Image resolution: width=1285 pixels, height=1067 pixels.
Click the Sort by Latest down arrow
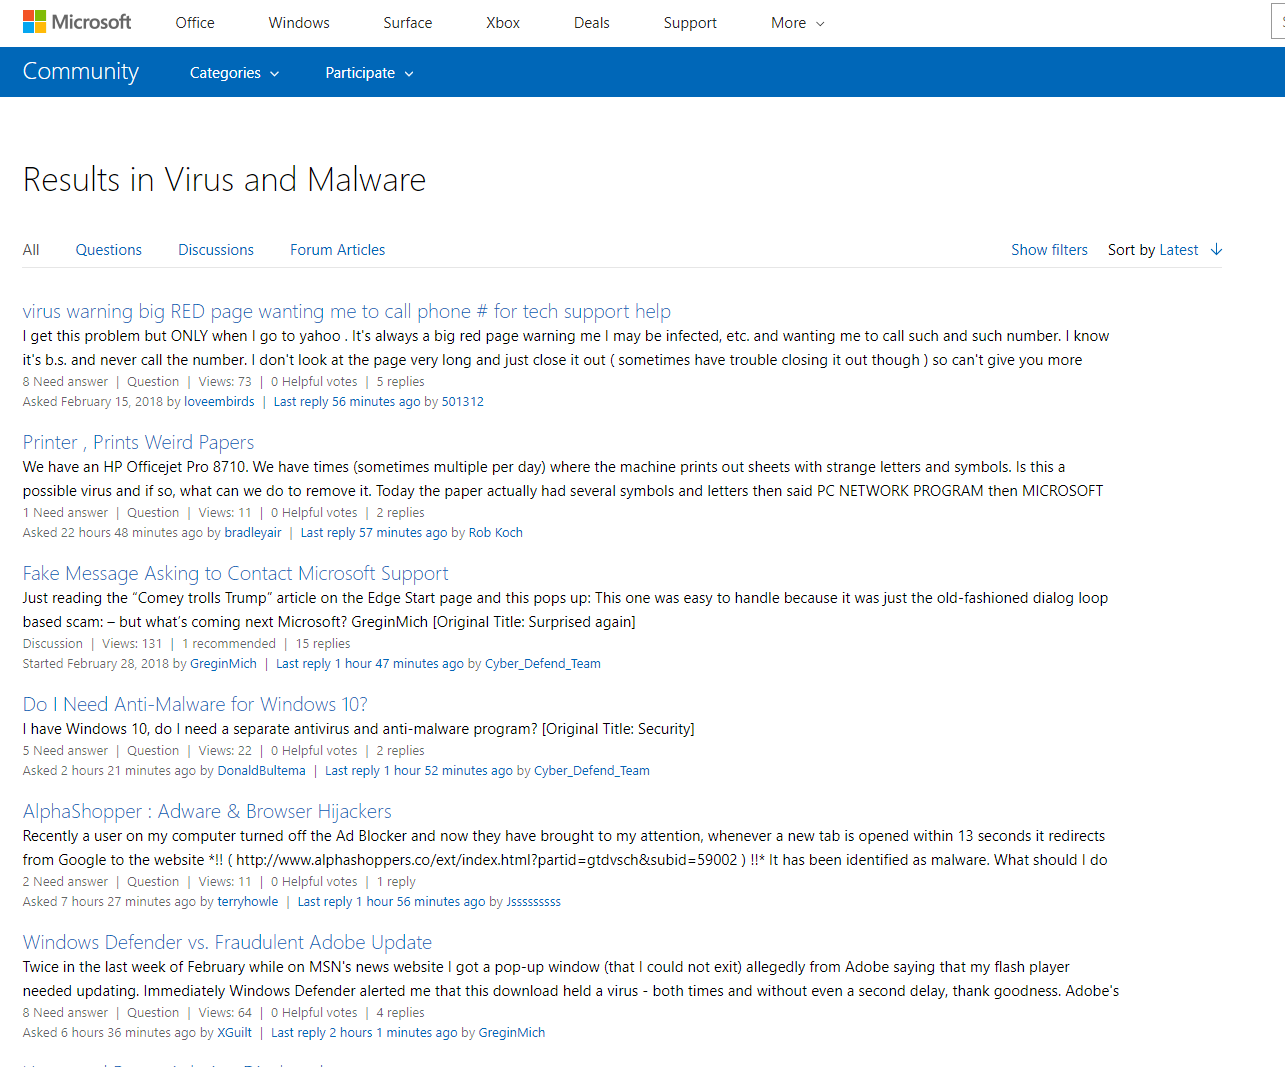point(1216,249)
